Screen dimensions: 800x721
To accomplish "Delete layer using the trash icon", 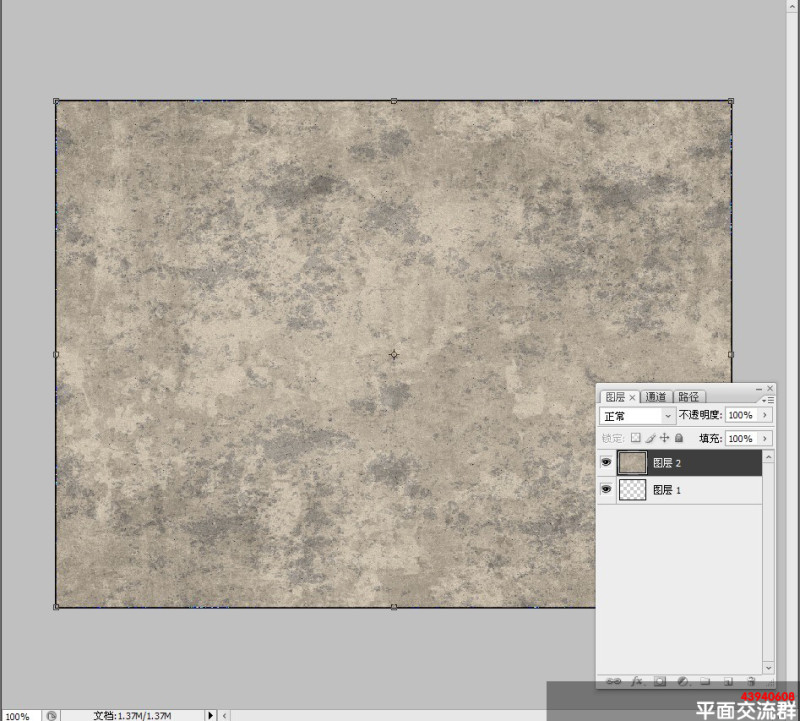I will pyautogui.click(x=751, y=681).
